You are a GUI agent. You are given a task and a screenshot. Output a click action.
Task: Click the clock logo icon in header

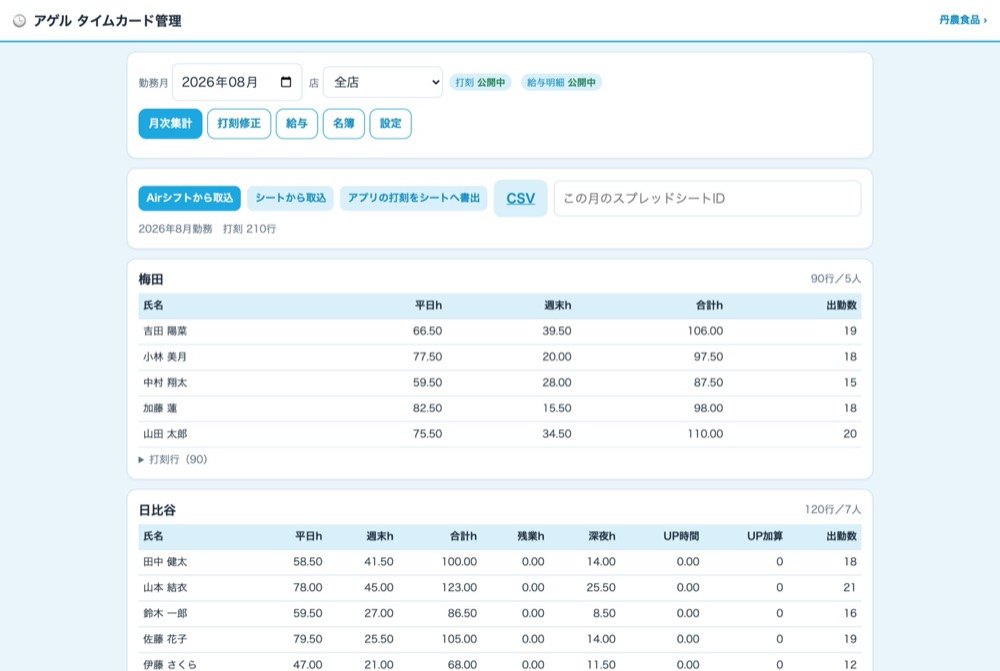click(20, 21)
